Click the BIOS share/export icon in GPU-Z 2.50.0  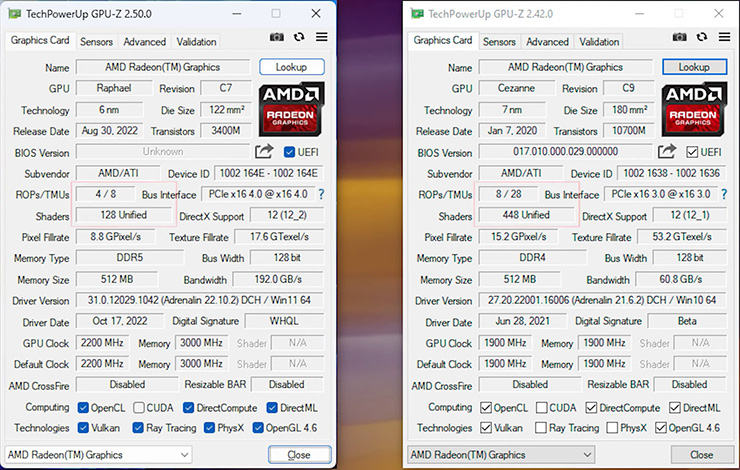coord(264,151)
